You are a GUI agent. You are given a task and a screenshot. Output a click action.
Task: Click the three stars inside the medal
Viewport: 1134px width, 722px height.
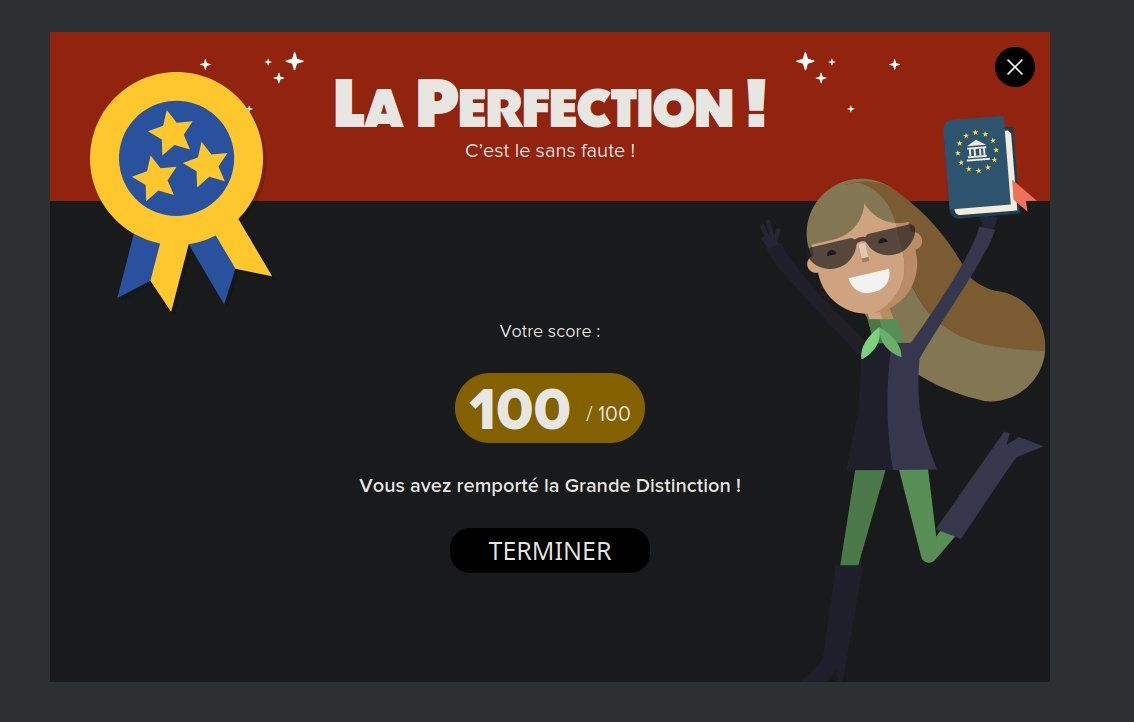click(x=179, y=156)
